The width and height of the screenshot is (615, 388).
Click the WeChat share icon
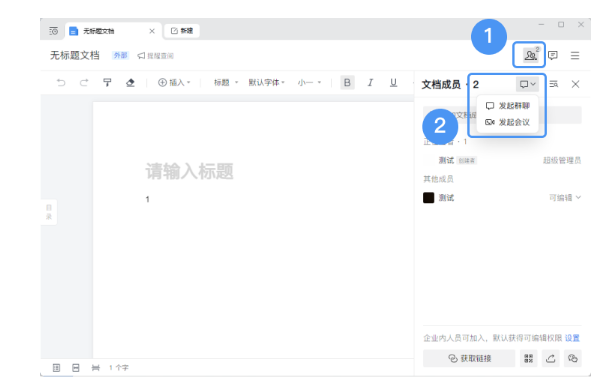pos(573,358)
